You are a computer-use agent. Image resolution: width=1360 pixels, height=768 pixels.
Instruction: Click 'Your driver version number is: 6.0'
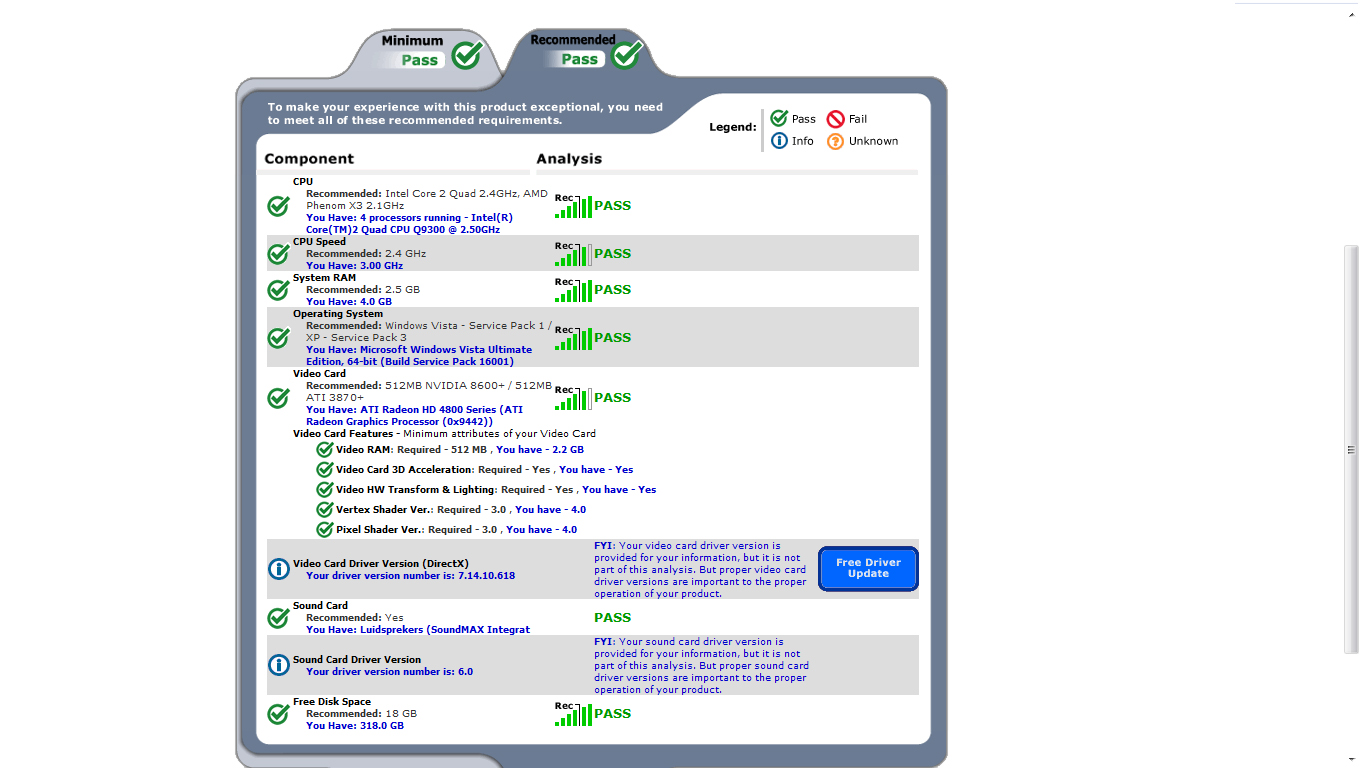coord(389,672)
